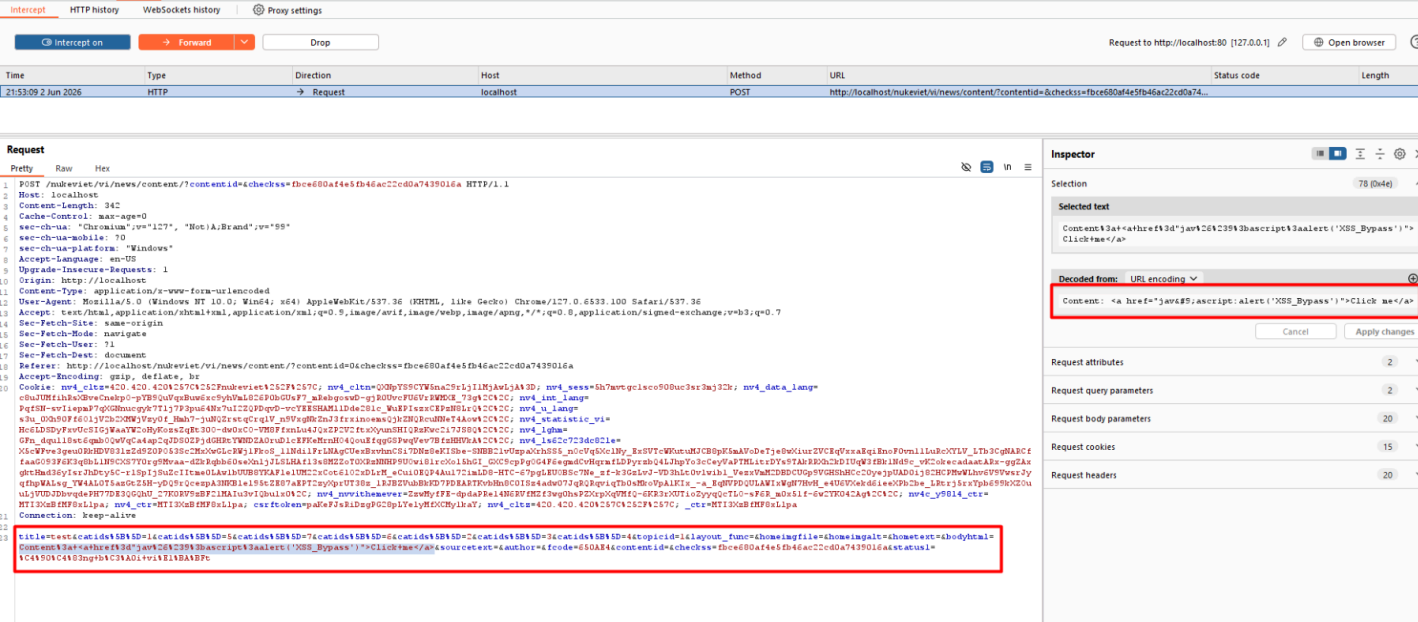Sort table by Direction column header
This screenshot has height=622, width=1418.
[384, 75]
